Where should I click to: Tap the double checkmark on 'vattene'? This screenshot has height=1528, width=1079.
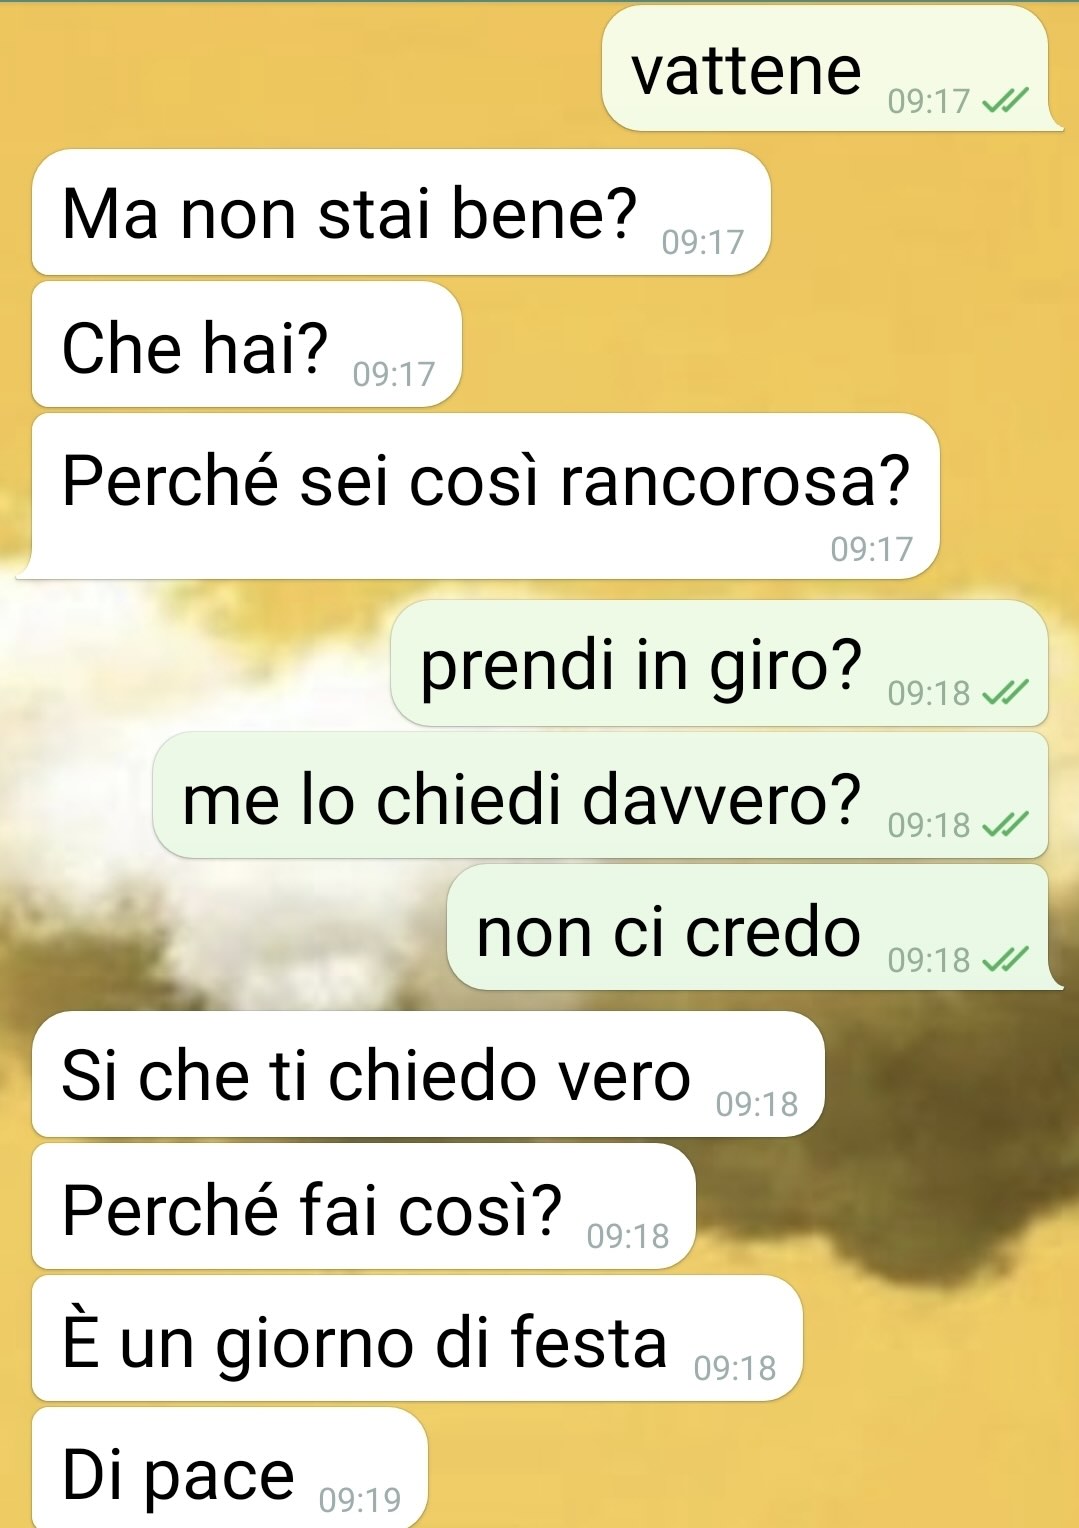(1005, 100)
